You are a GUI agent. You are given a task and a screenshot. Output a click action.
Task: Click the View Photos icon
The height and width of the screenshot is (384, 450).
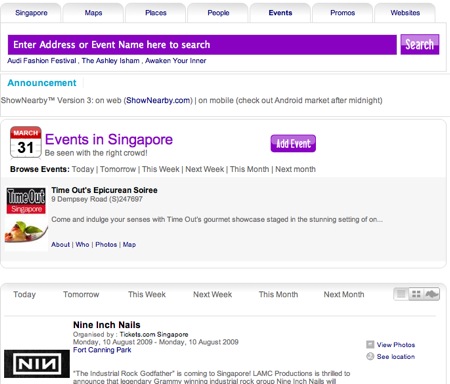[370, 345]
